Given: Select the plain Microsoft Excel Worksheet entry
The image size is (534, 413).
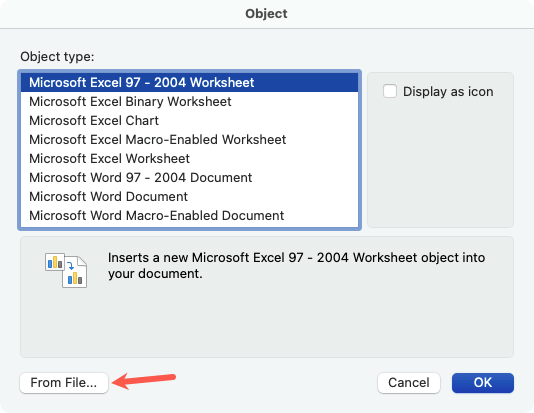Looking at the screenshot, I should pos(189,159).
